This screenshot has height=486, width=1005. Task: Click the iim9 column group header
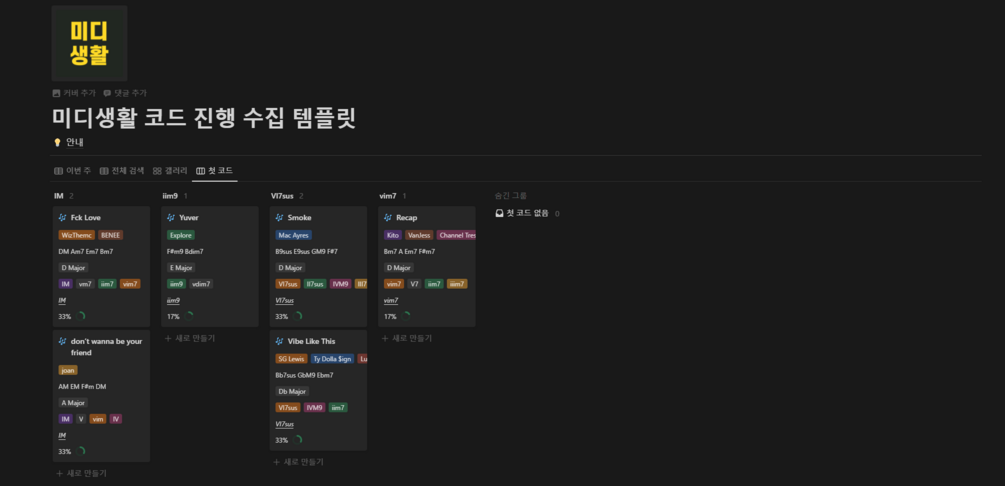pyautogui.click(x=170, y=196)
